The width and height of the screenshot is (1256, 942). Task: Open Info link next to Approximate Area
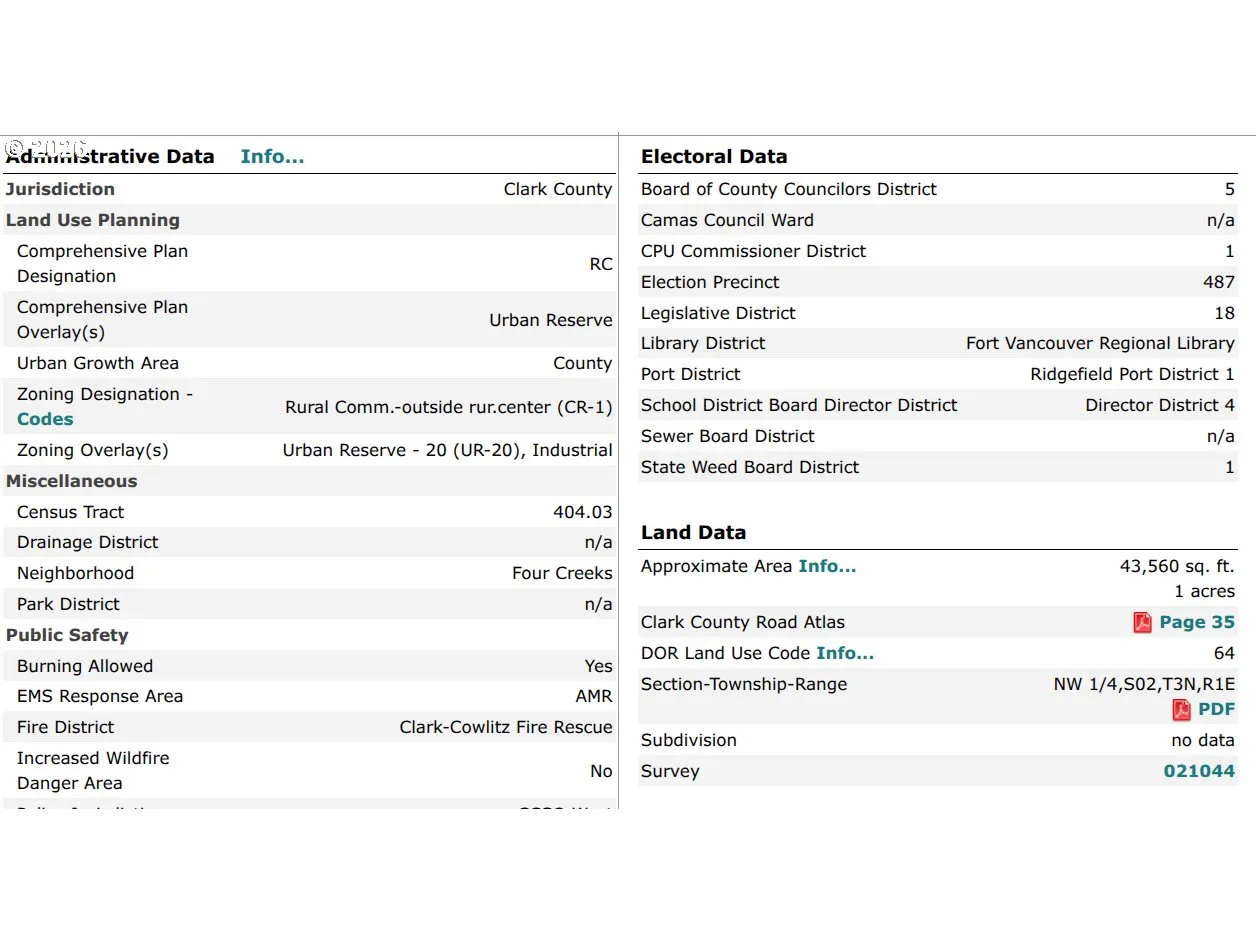tap(827, 566)
